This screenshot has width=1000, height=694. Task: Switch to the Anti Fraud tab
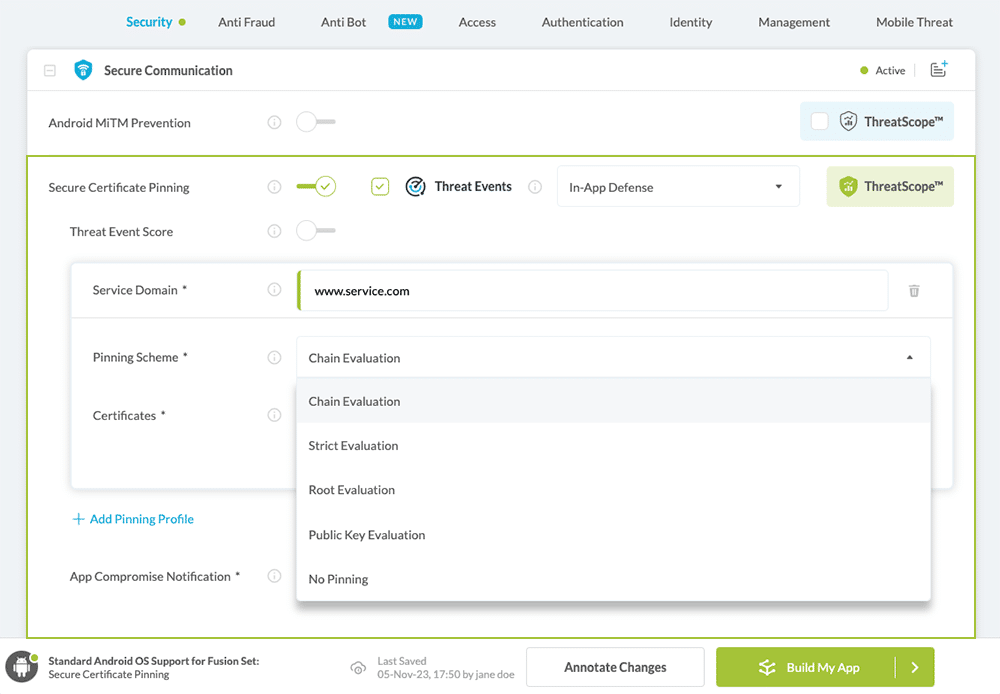tap(246, 22)
